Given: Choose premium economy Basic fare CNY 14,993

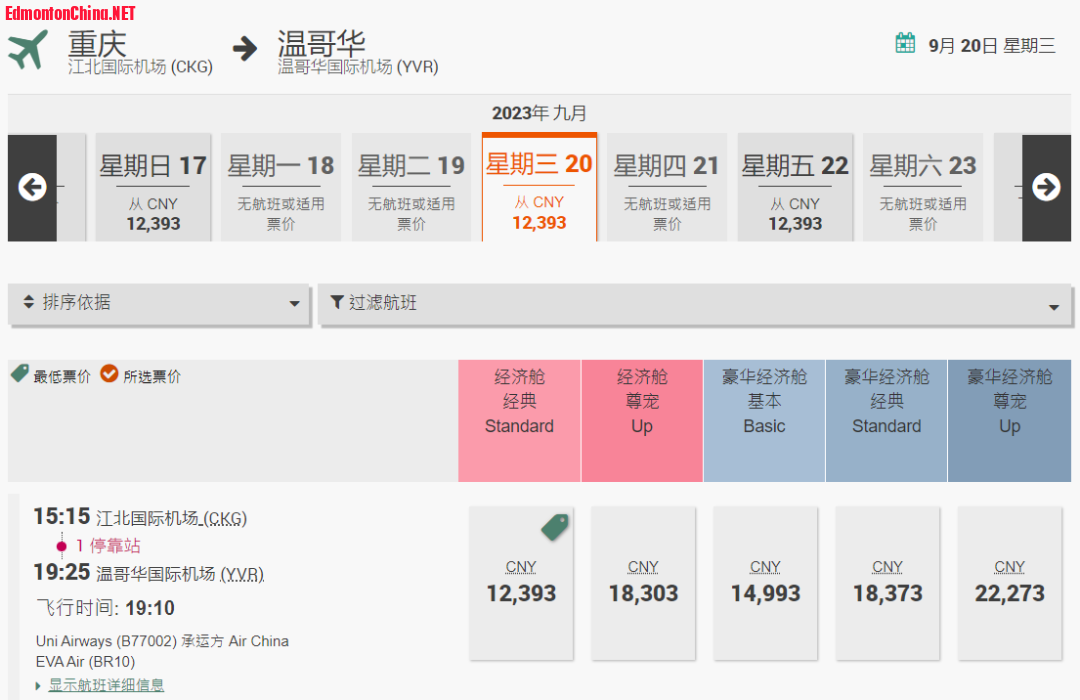Looking at the screenshot, I should click(x=765, y=583).
